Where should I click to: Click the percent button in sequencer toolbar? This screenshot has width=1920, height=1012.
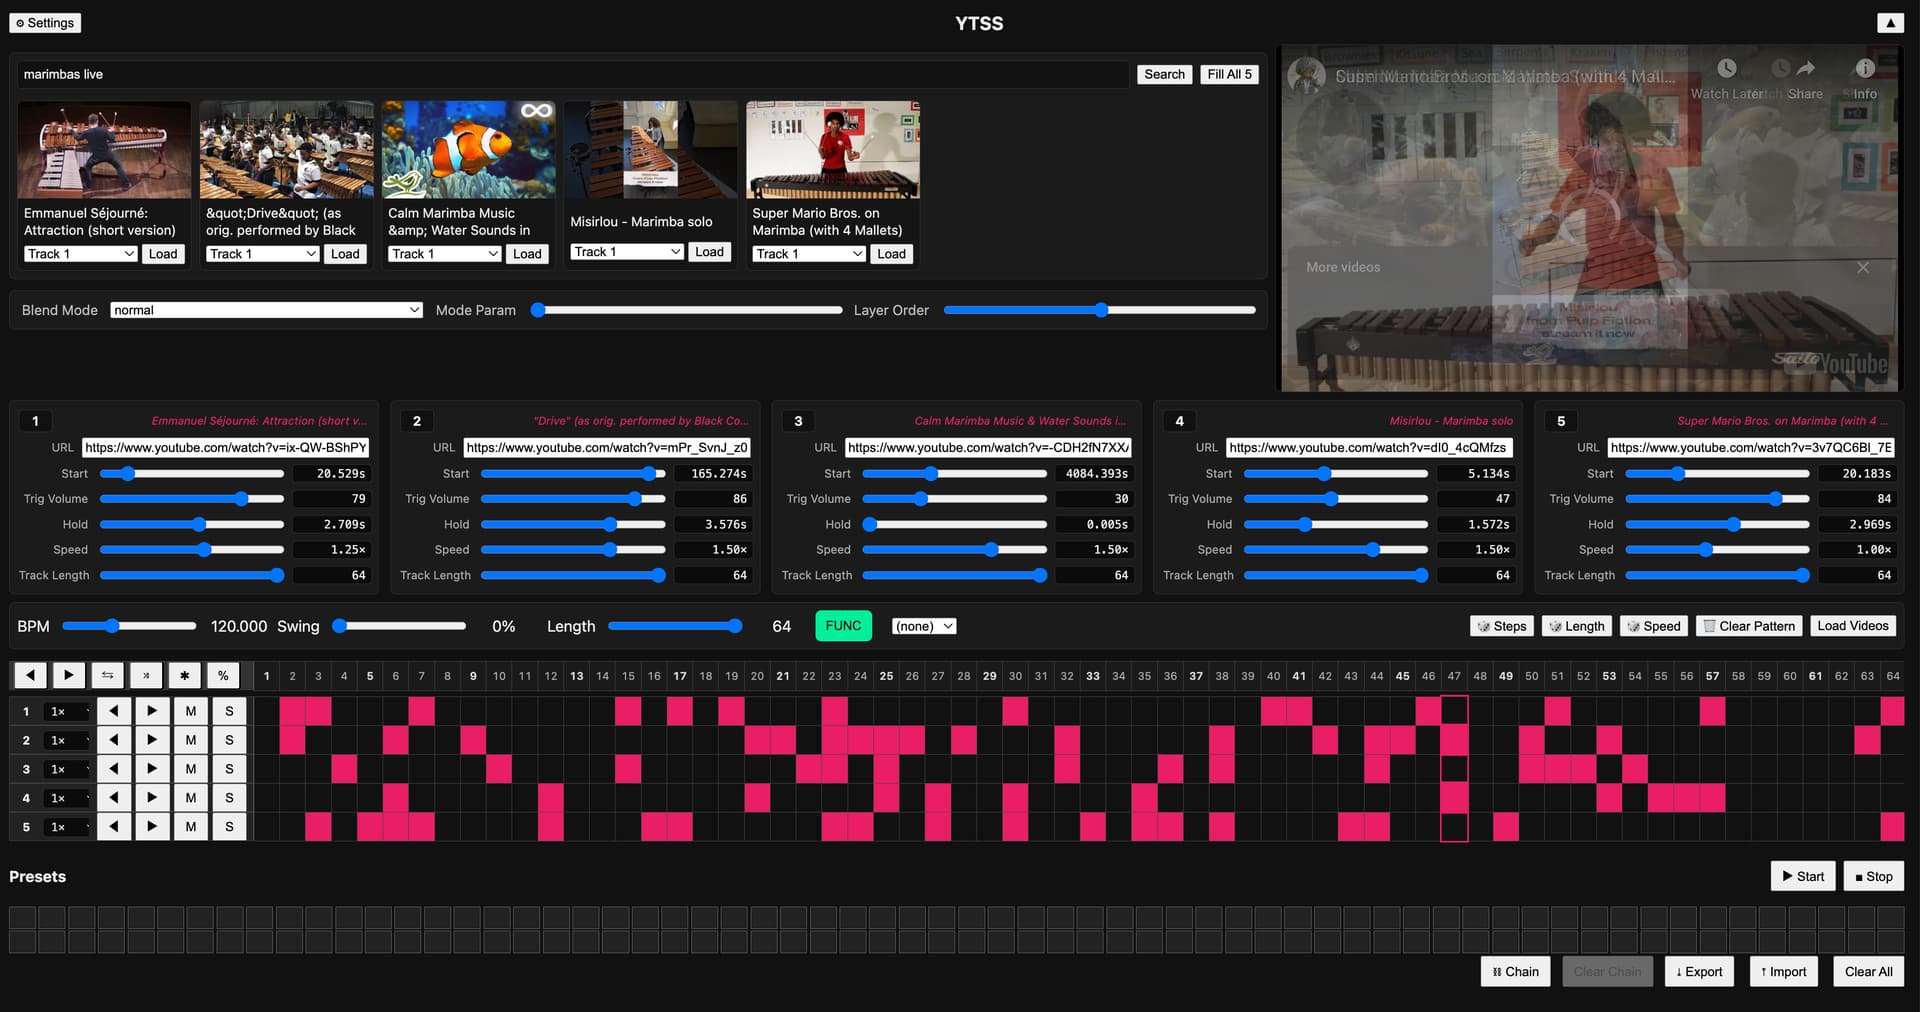pyautogui.click(x=223, y=676)
